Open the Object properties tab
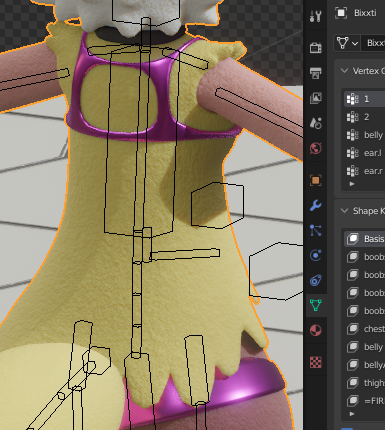Viewport: 385px width, 430px height. 315,180
